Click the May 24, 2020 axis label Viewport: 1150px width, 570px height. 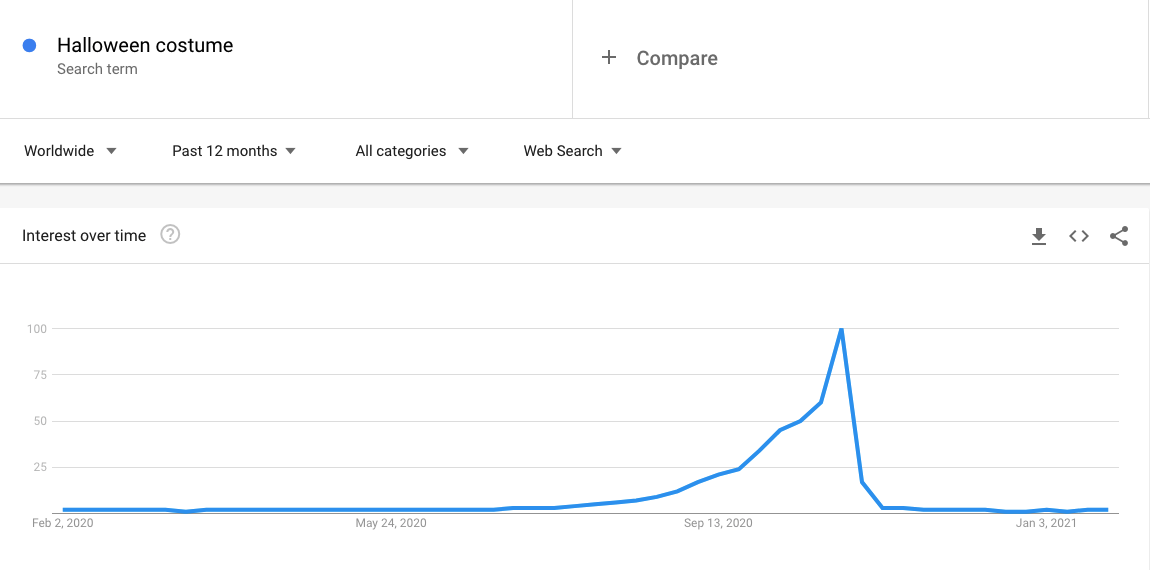pos(392,523)
